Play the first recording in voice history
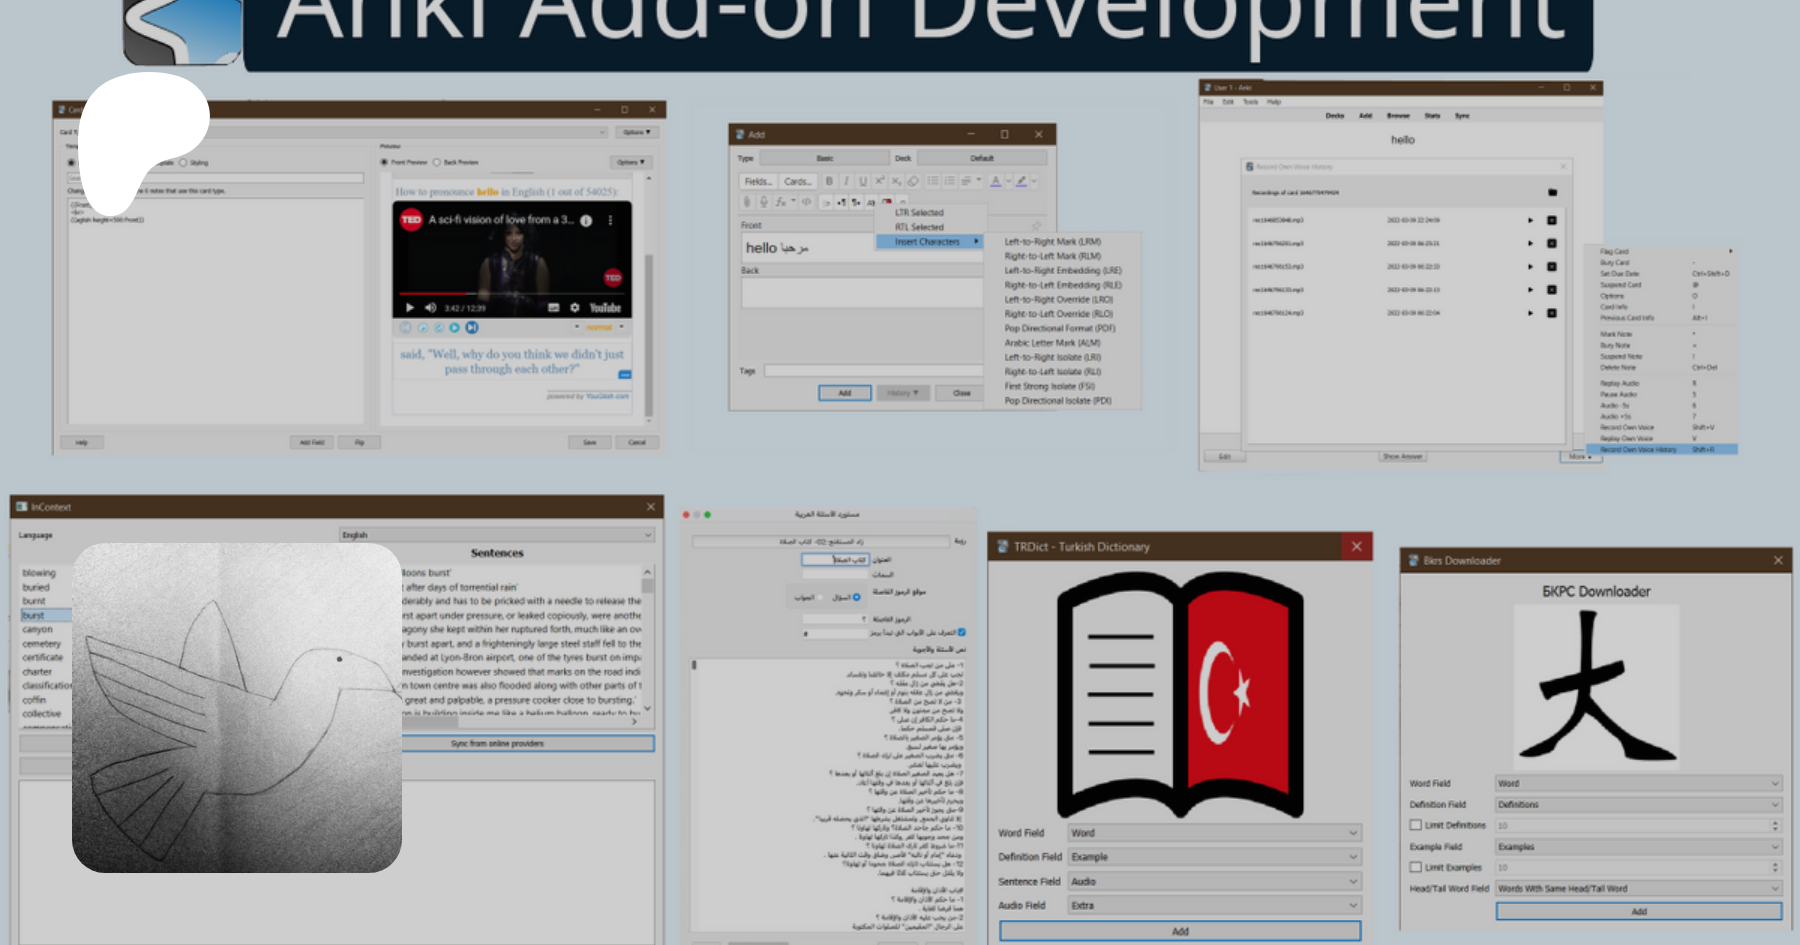Screen dimensions: 1800x945 coord(1530,220)
